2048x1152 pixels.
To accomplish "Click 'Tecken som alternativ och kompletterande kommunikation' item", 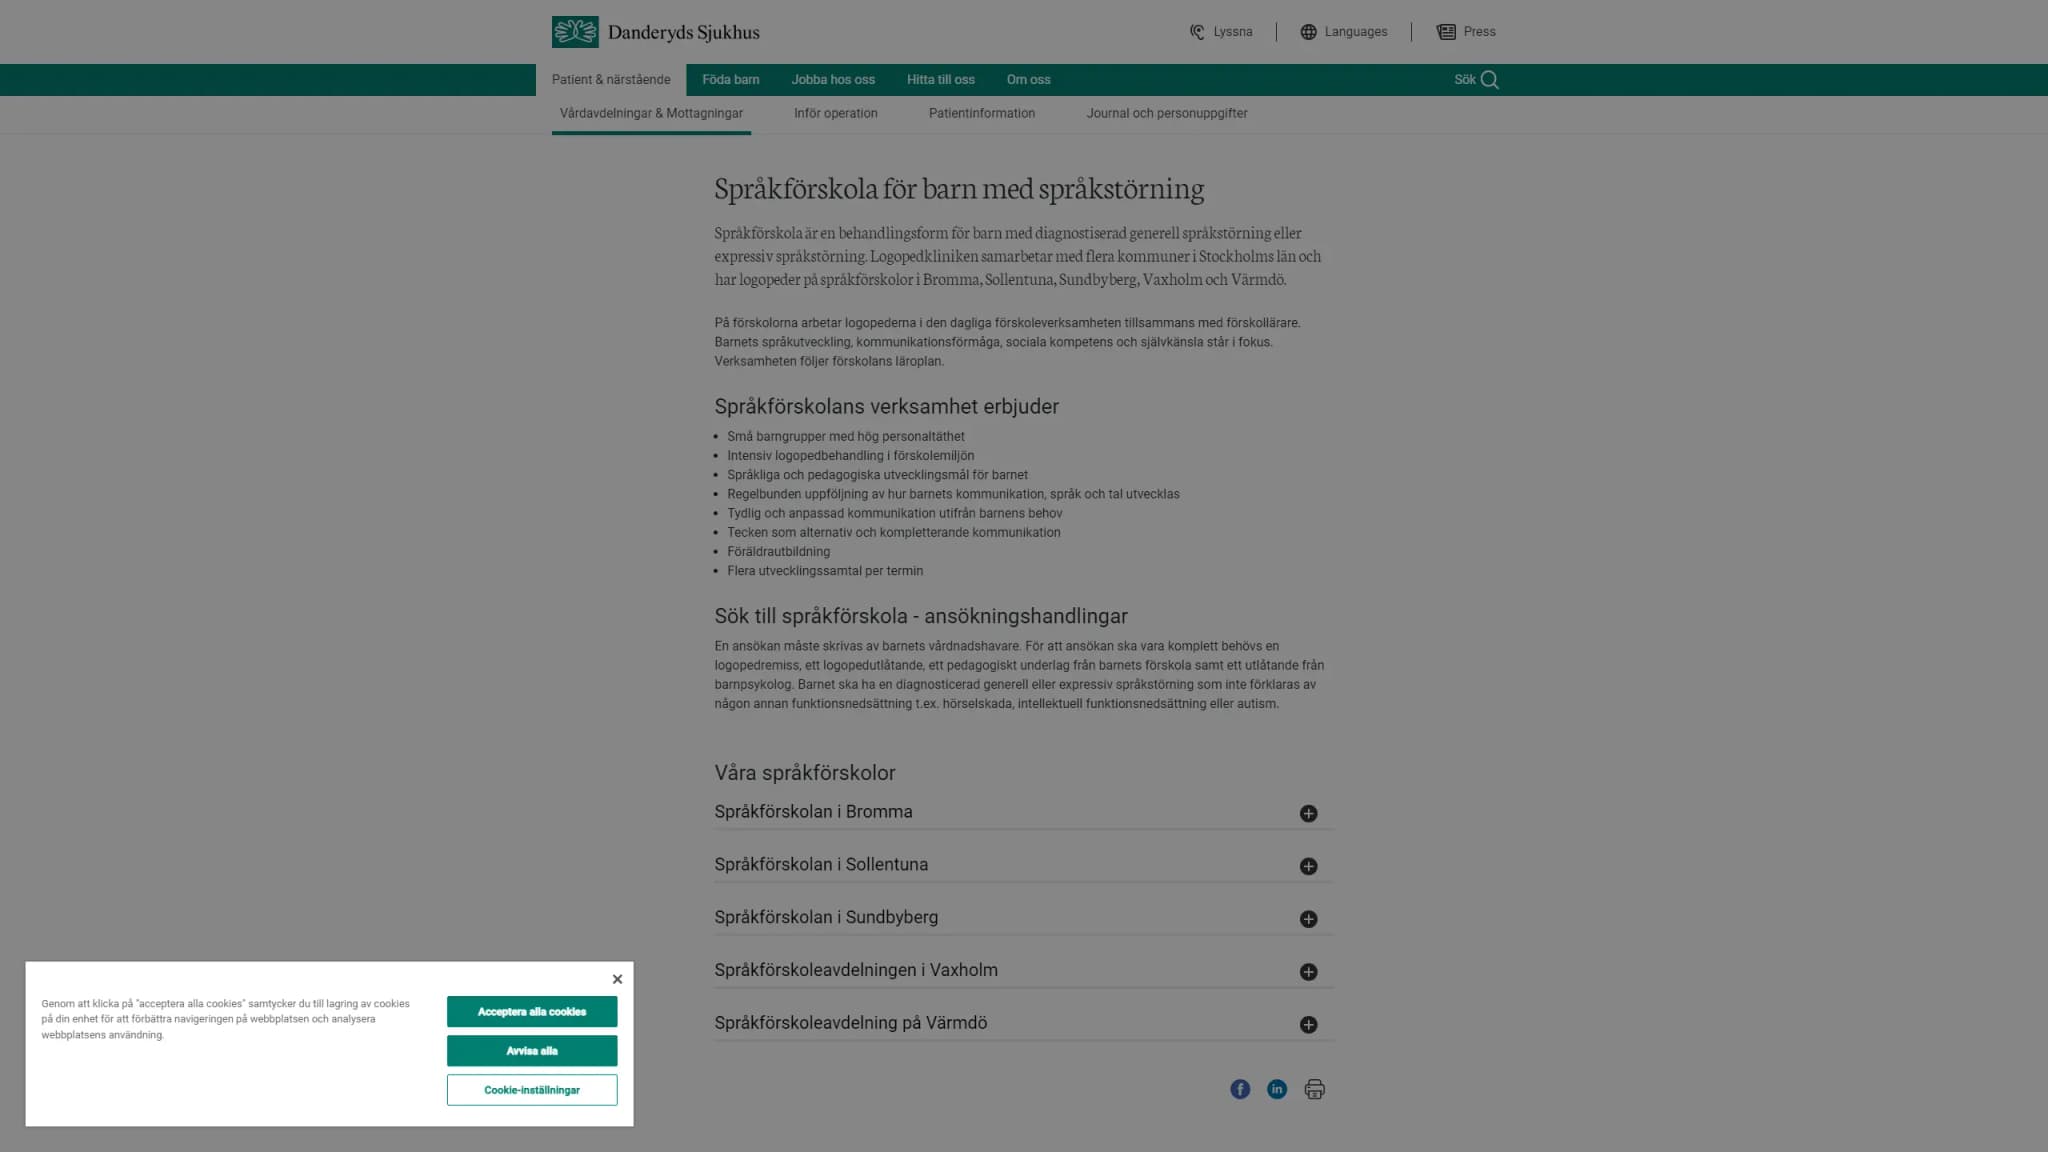I will click(894, 533).
